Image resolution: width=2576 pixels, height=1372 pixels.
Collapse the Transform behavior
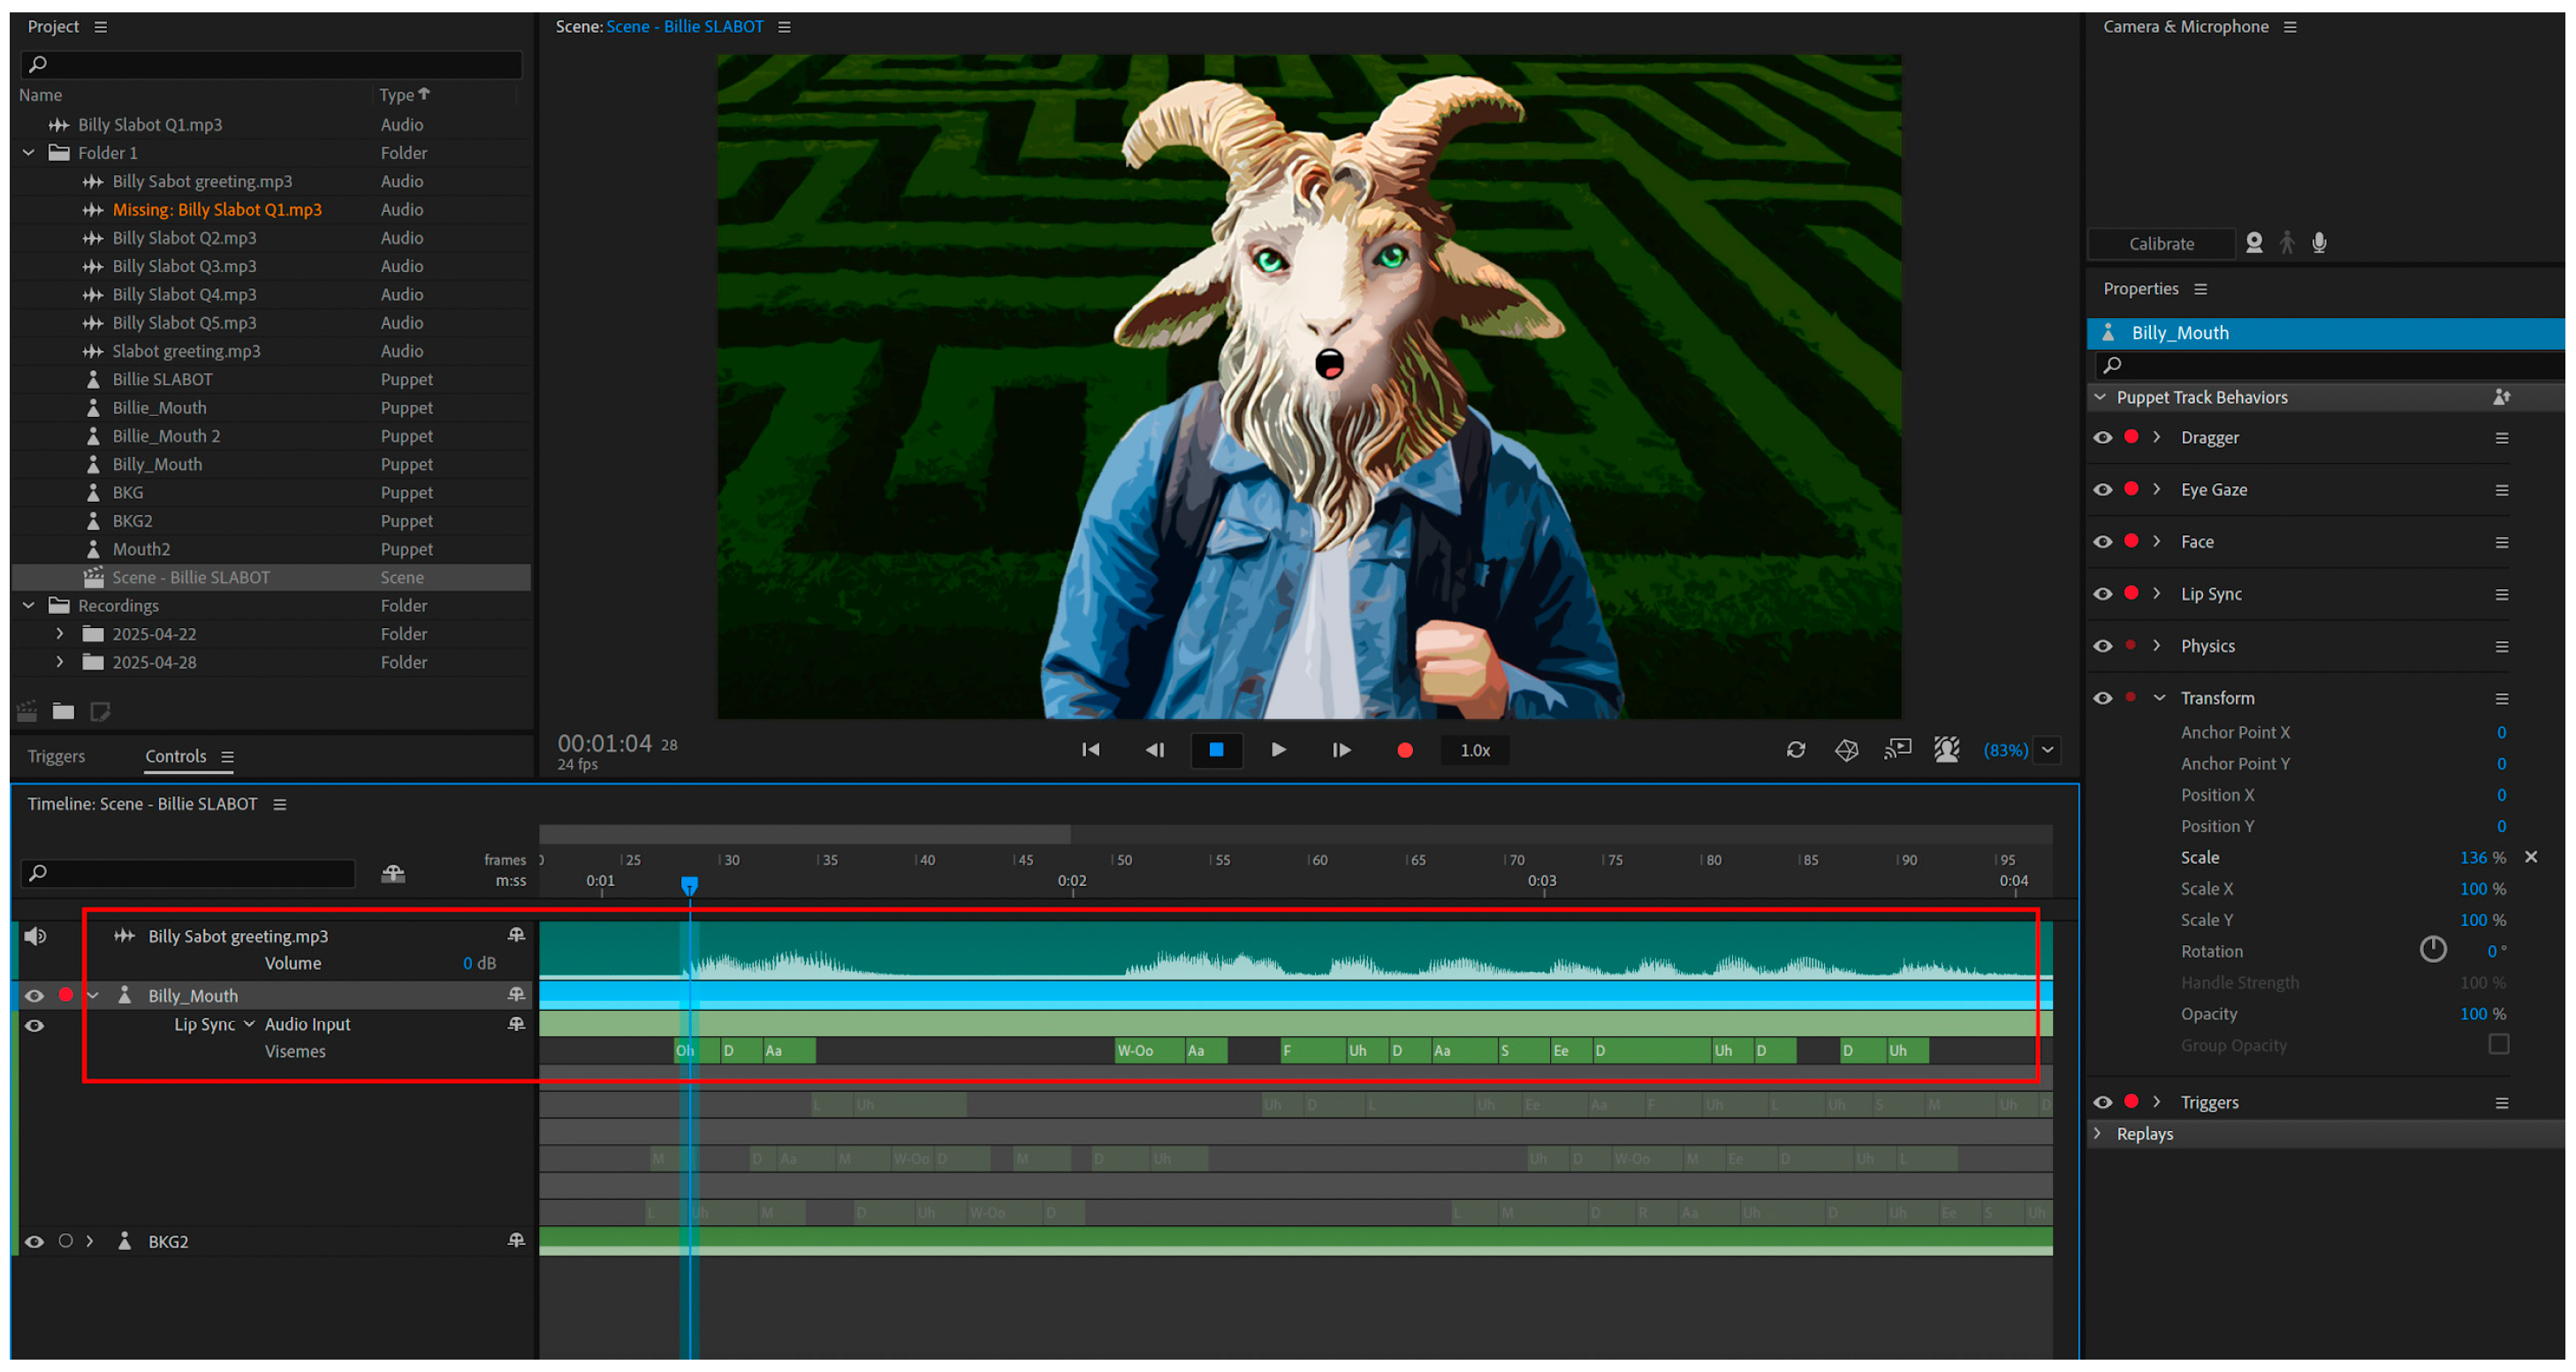coord(2159,698)
